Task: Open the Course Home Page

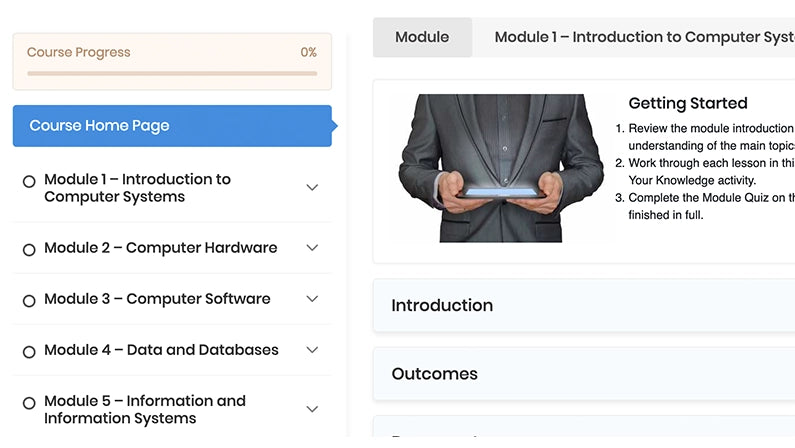Action: coord(172,126)
